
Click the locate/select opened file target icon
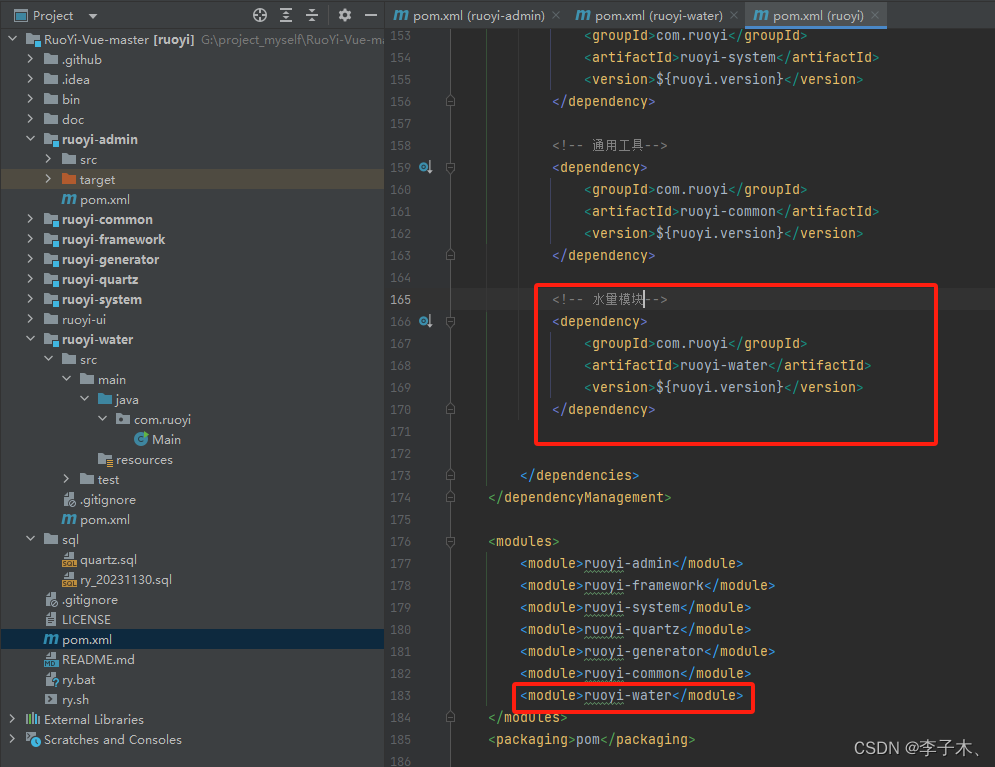[x=260, y=15]
